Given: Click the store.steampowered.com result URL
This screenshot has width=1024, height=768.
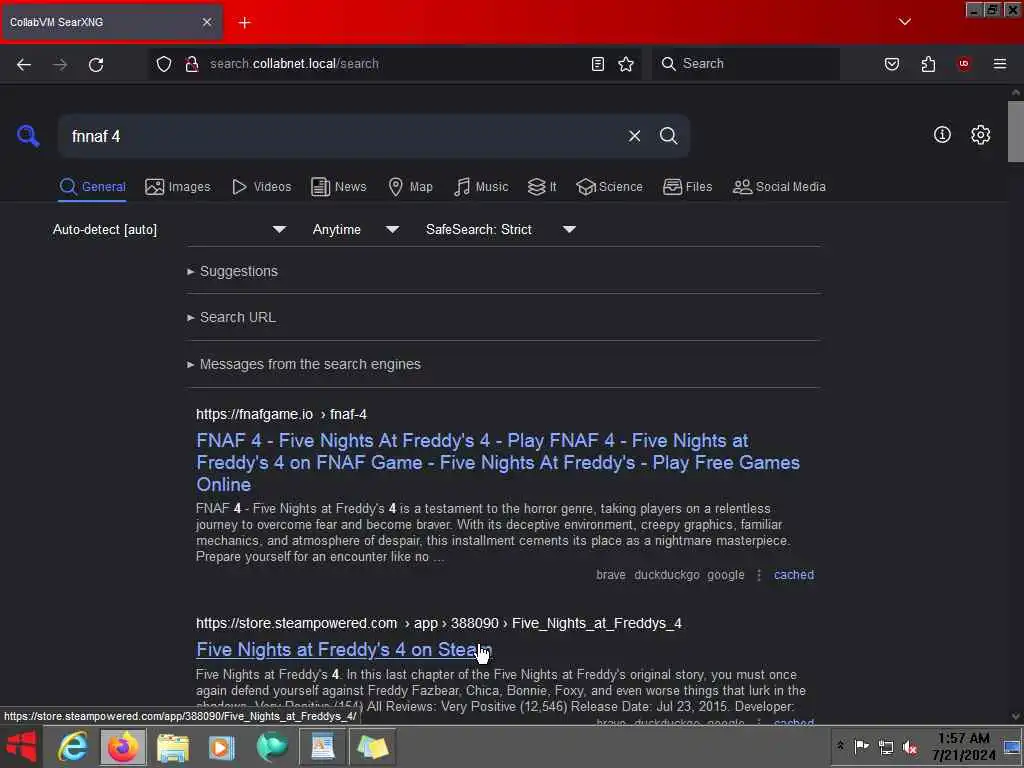Looking at the screenshot, I should [x=439, y=624].
